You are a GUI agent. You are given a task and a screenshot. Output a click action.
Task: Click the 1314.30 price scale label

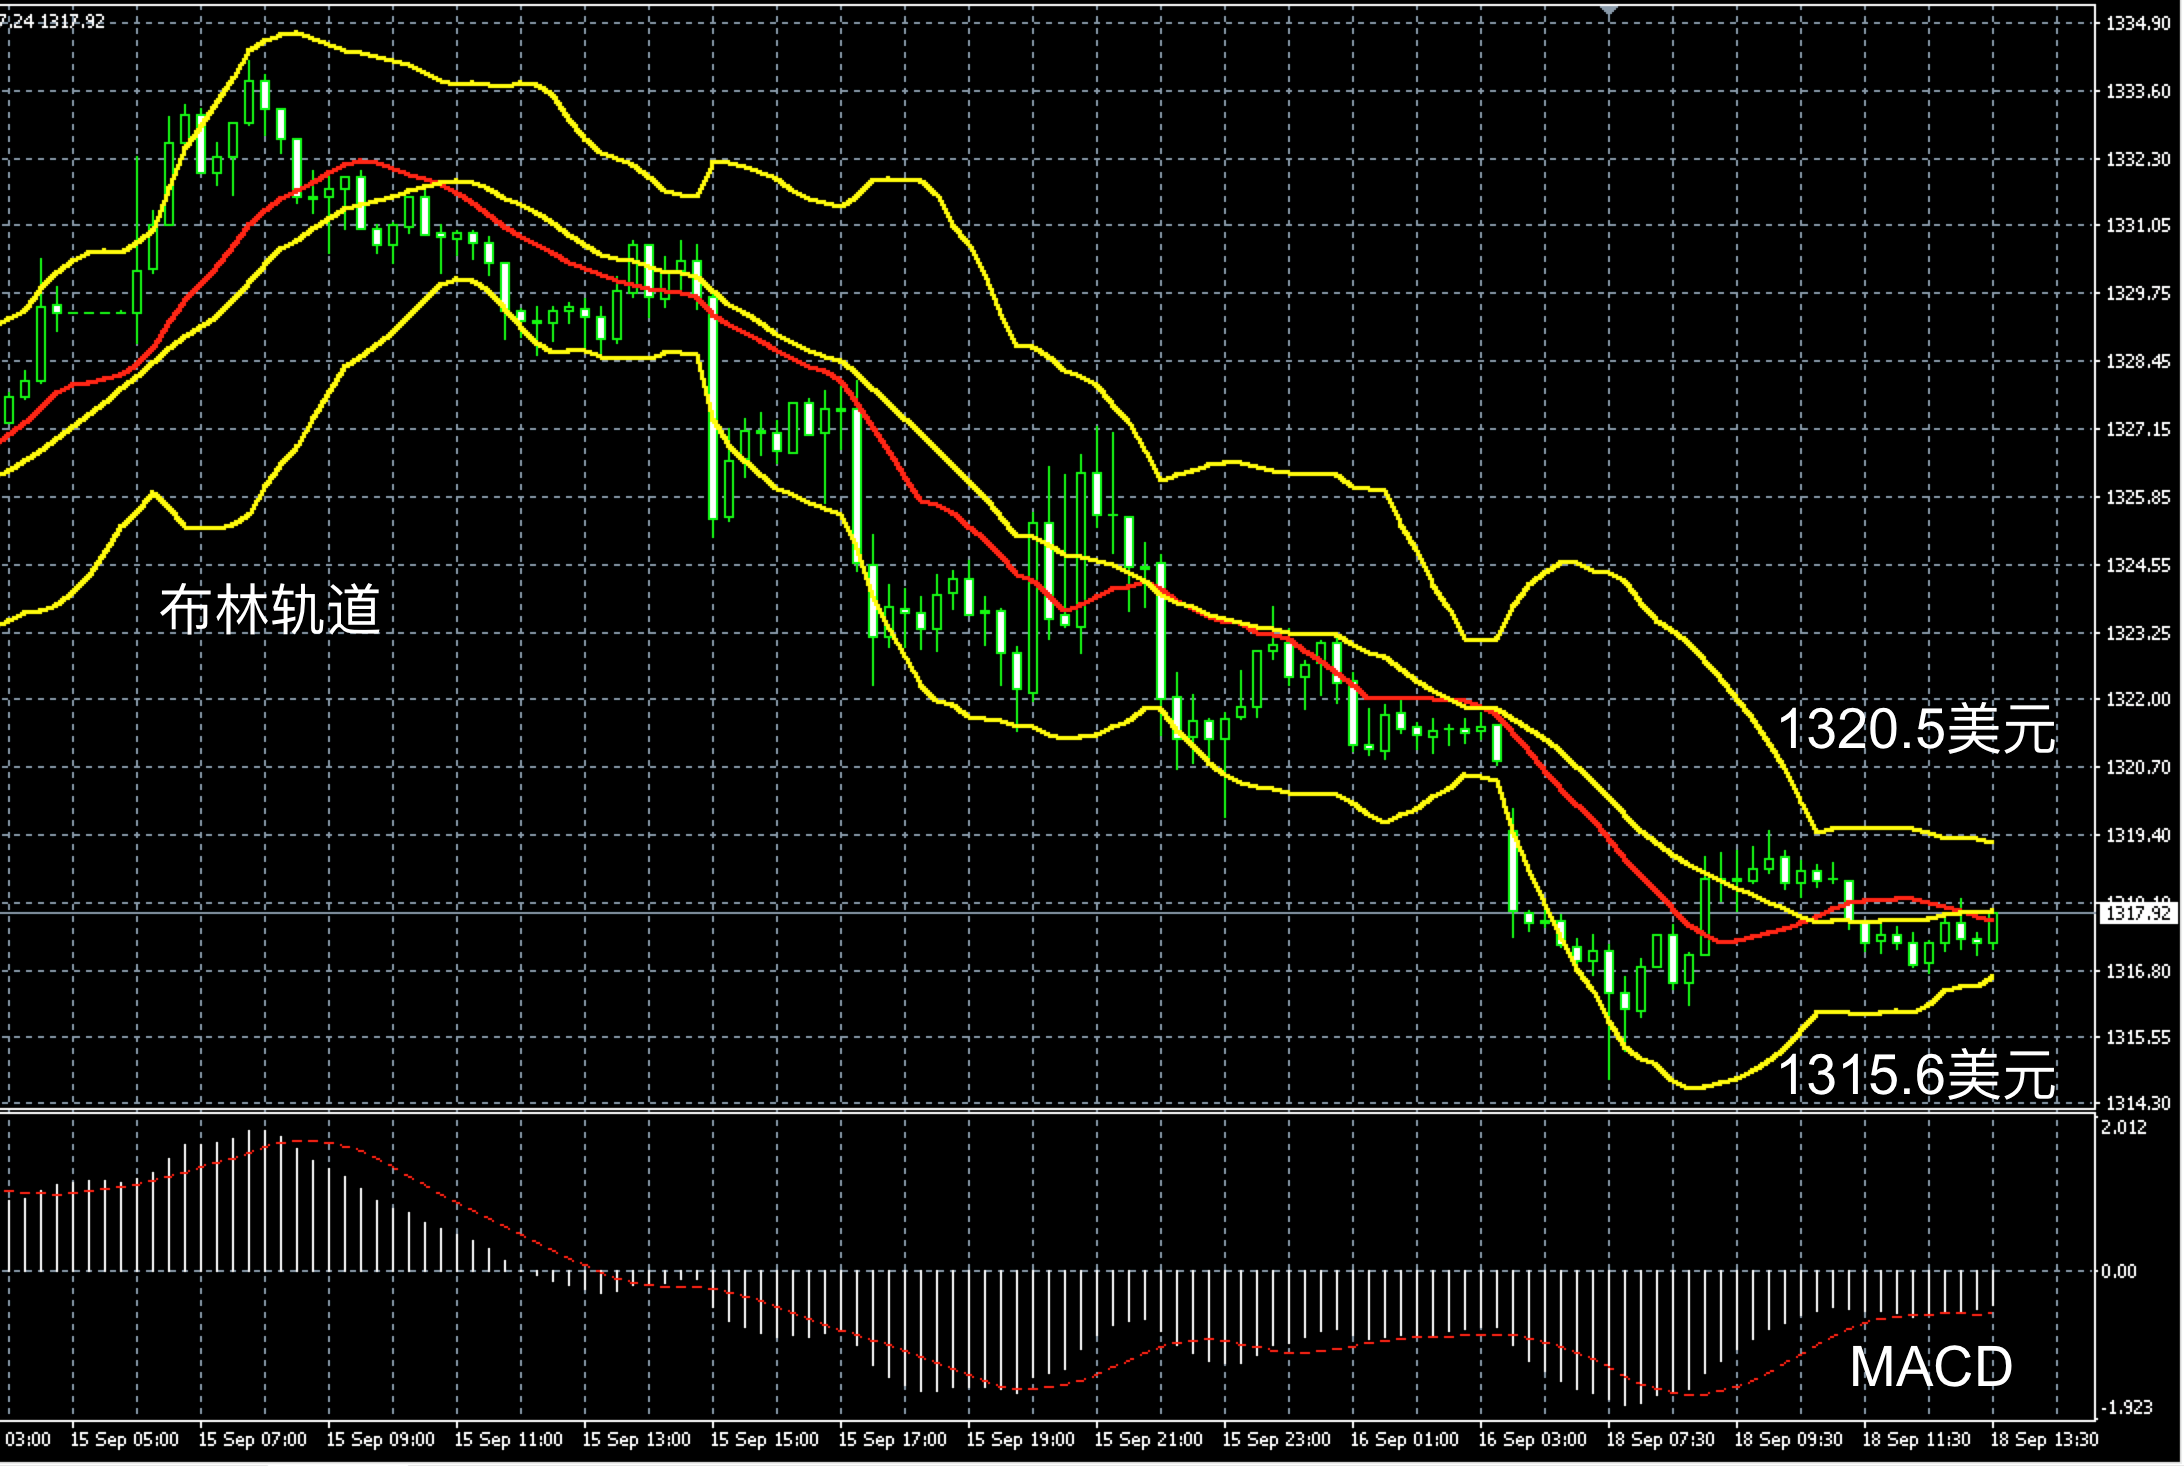click(2138, 1103)
